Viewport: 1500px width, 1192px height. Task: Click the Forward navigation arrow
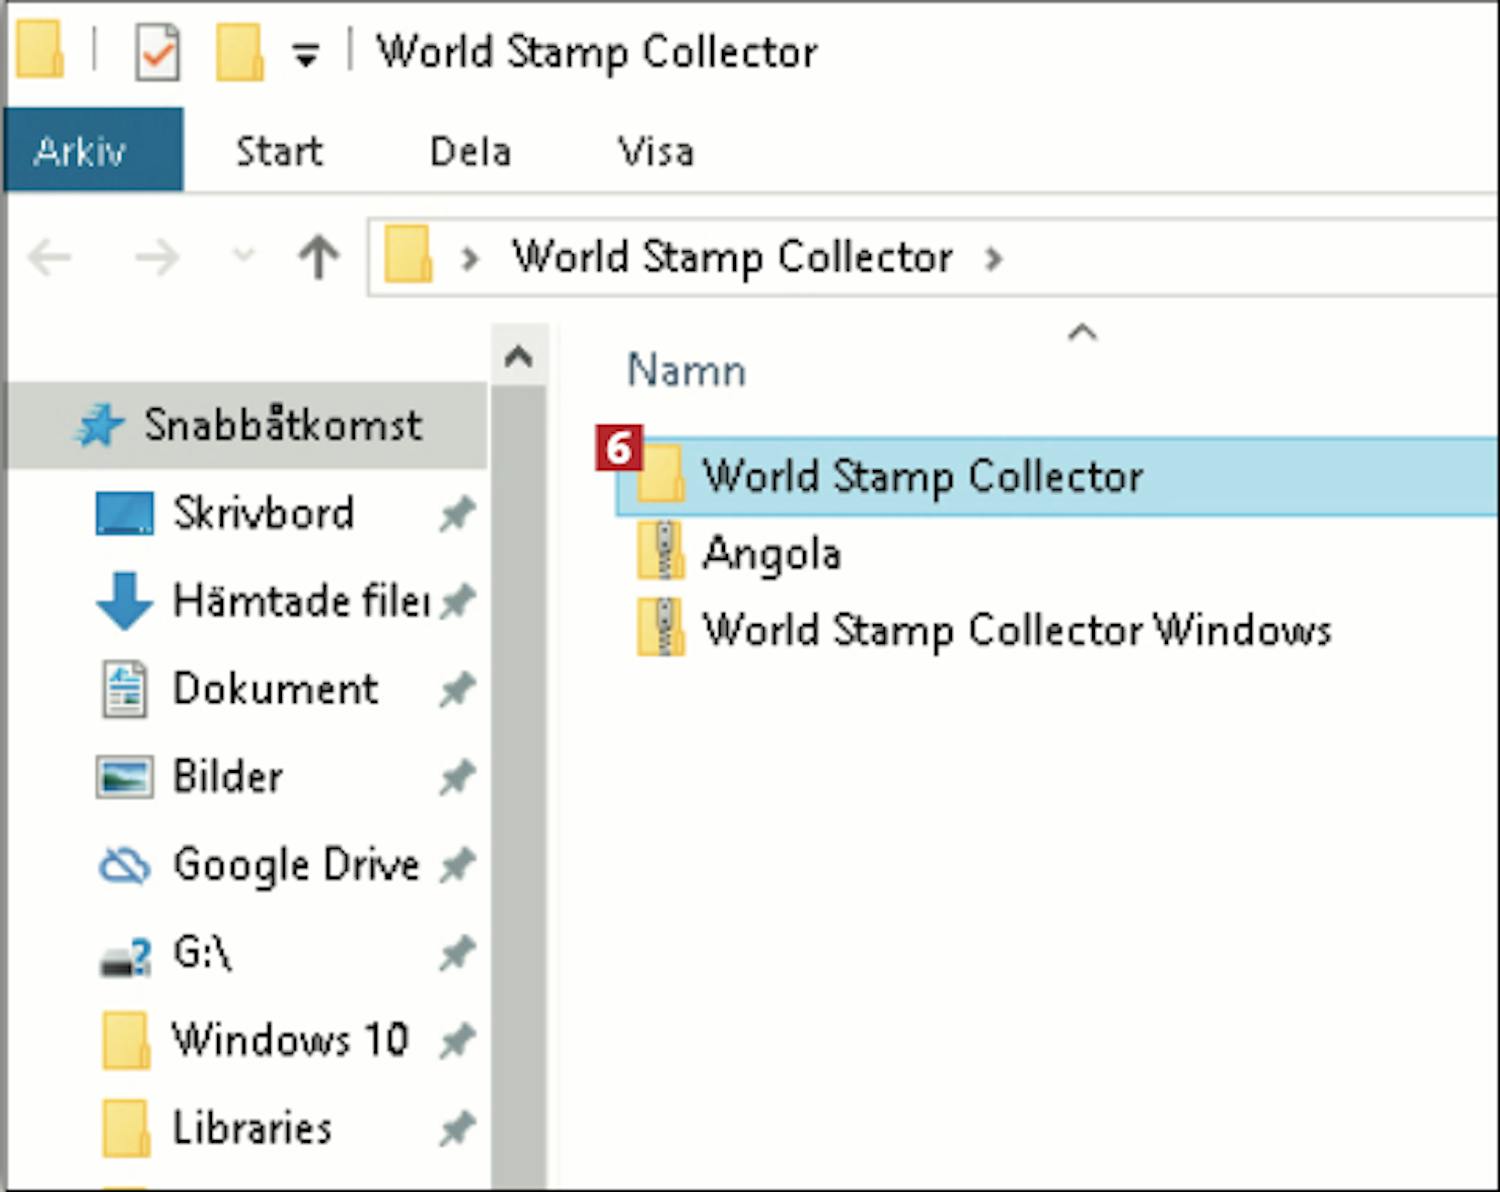tap(157, 258)
